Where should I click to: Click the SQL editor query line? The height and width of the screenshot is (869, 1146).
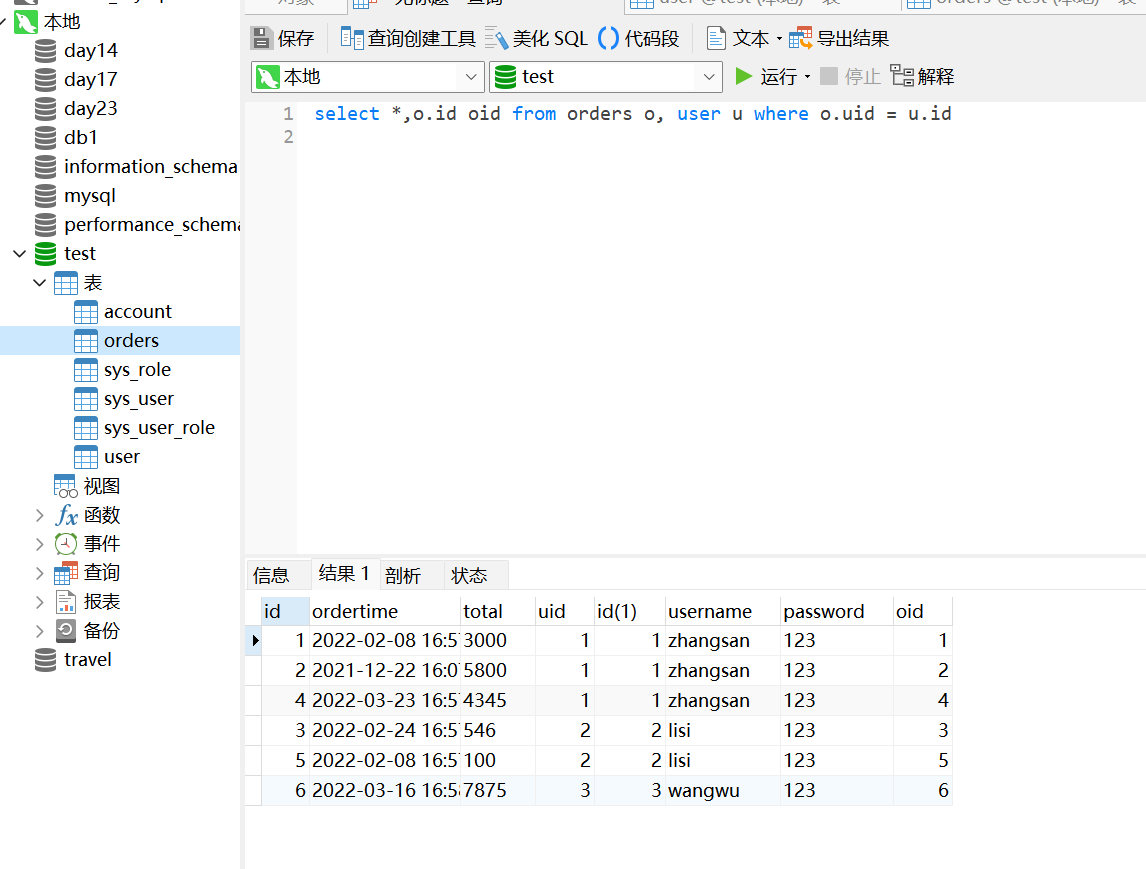point(633,114)
